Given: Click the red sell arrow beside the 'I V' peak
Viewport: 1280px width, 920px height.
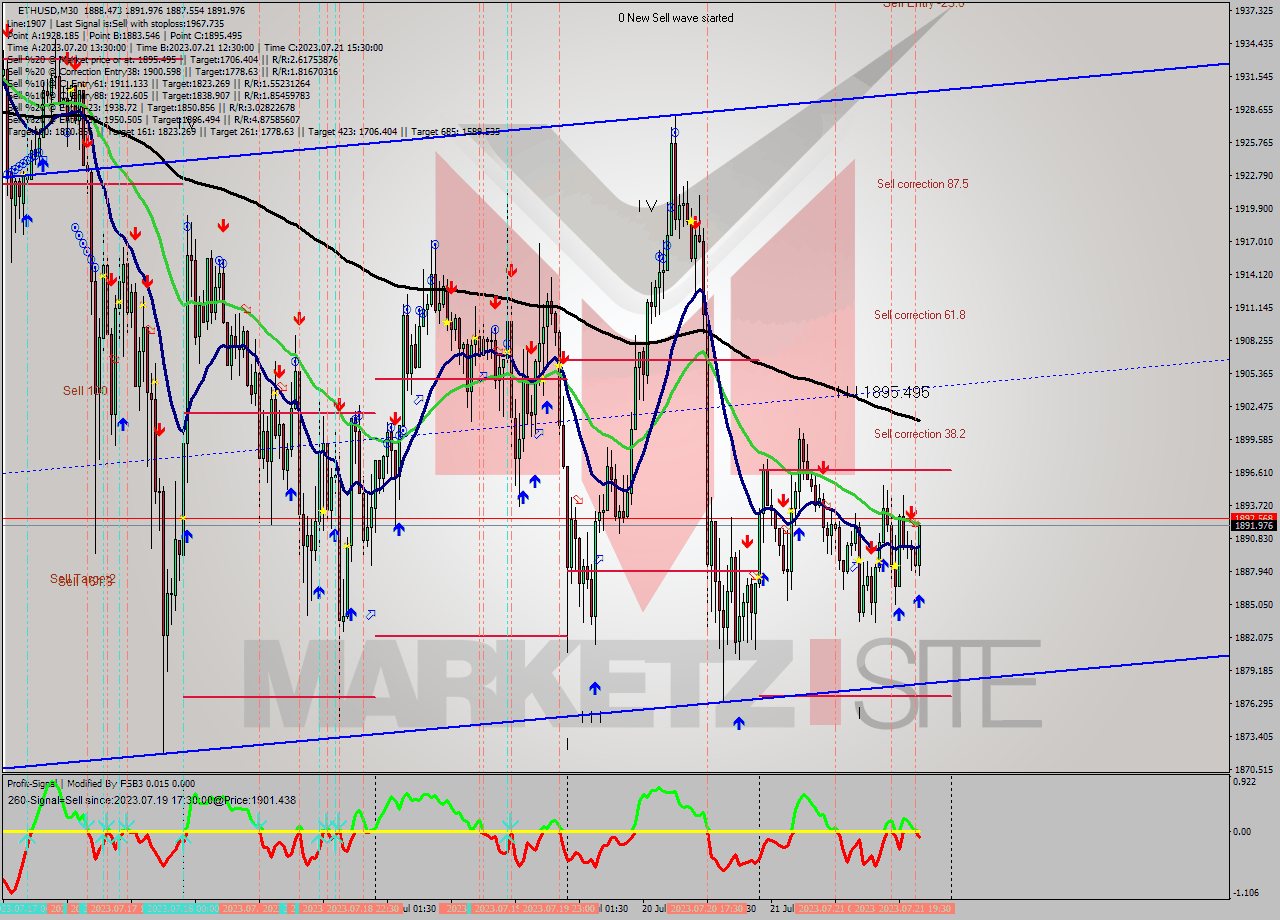Looking at the screenshot, I should [695, 222].
